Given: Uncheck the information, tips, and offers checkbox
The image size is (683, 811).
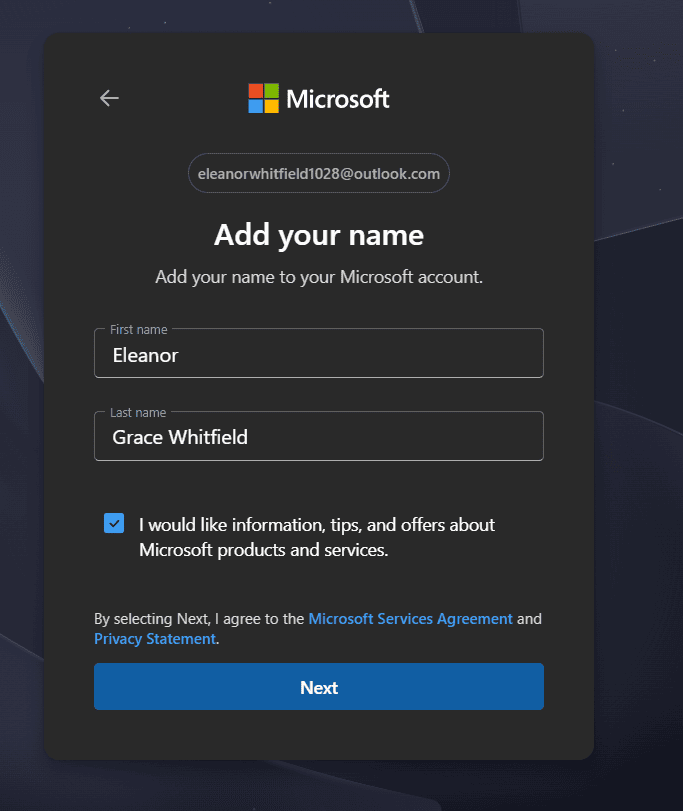Looking at the screenshot, I should 114,523.
